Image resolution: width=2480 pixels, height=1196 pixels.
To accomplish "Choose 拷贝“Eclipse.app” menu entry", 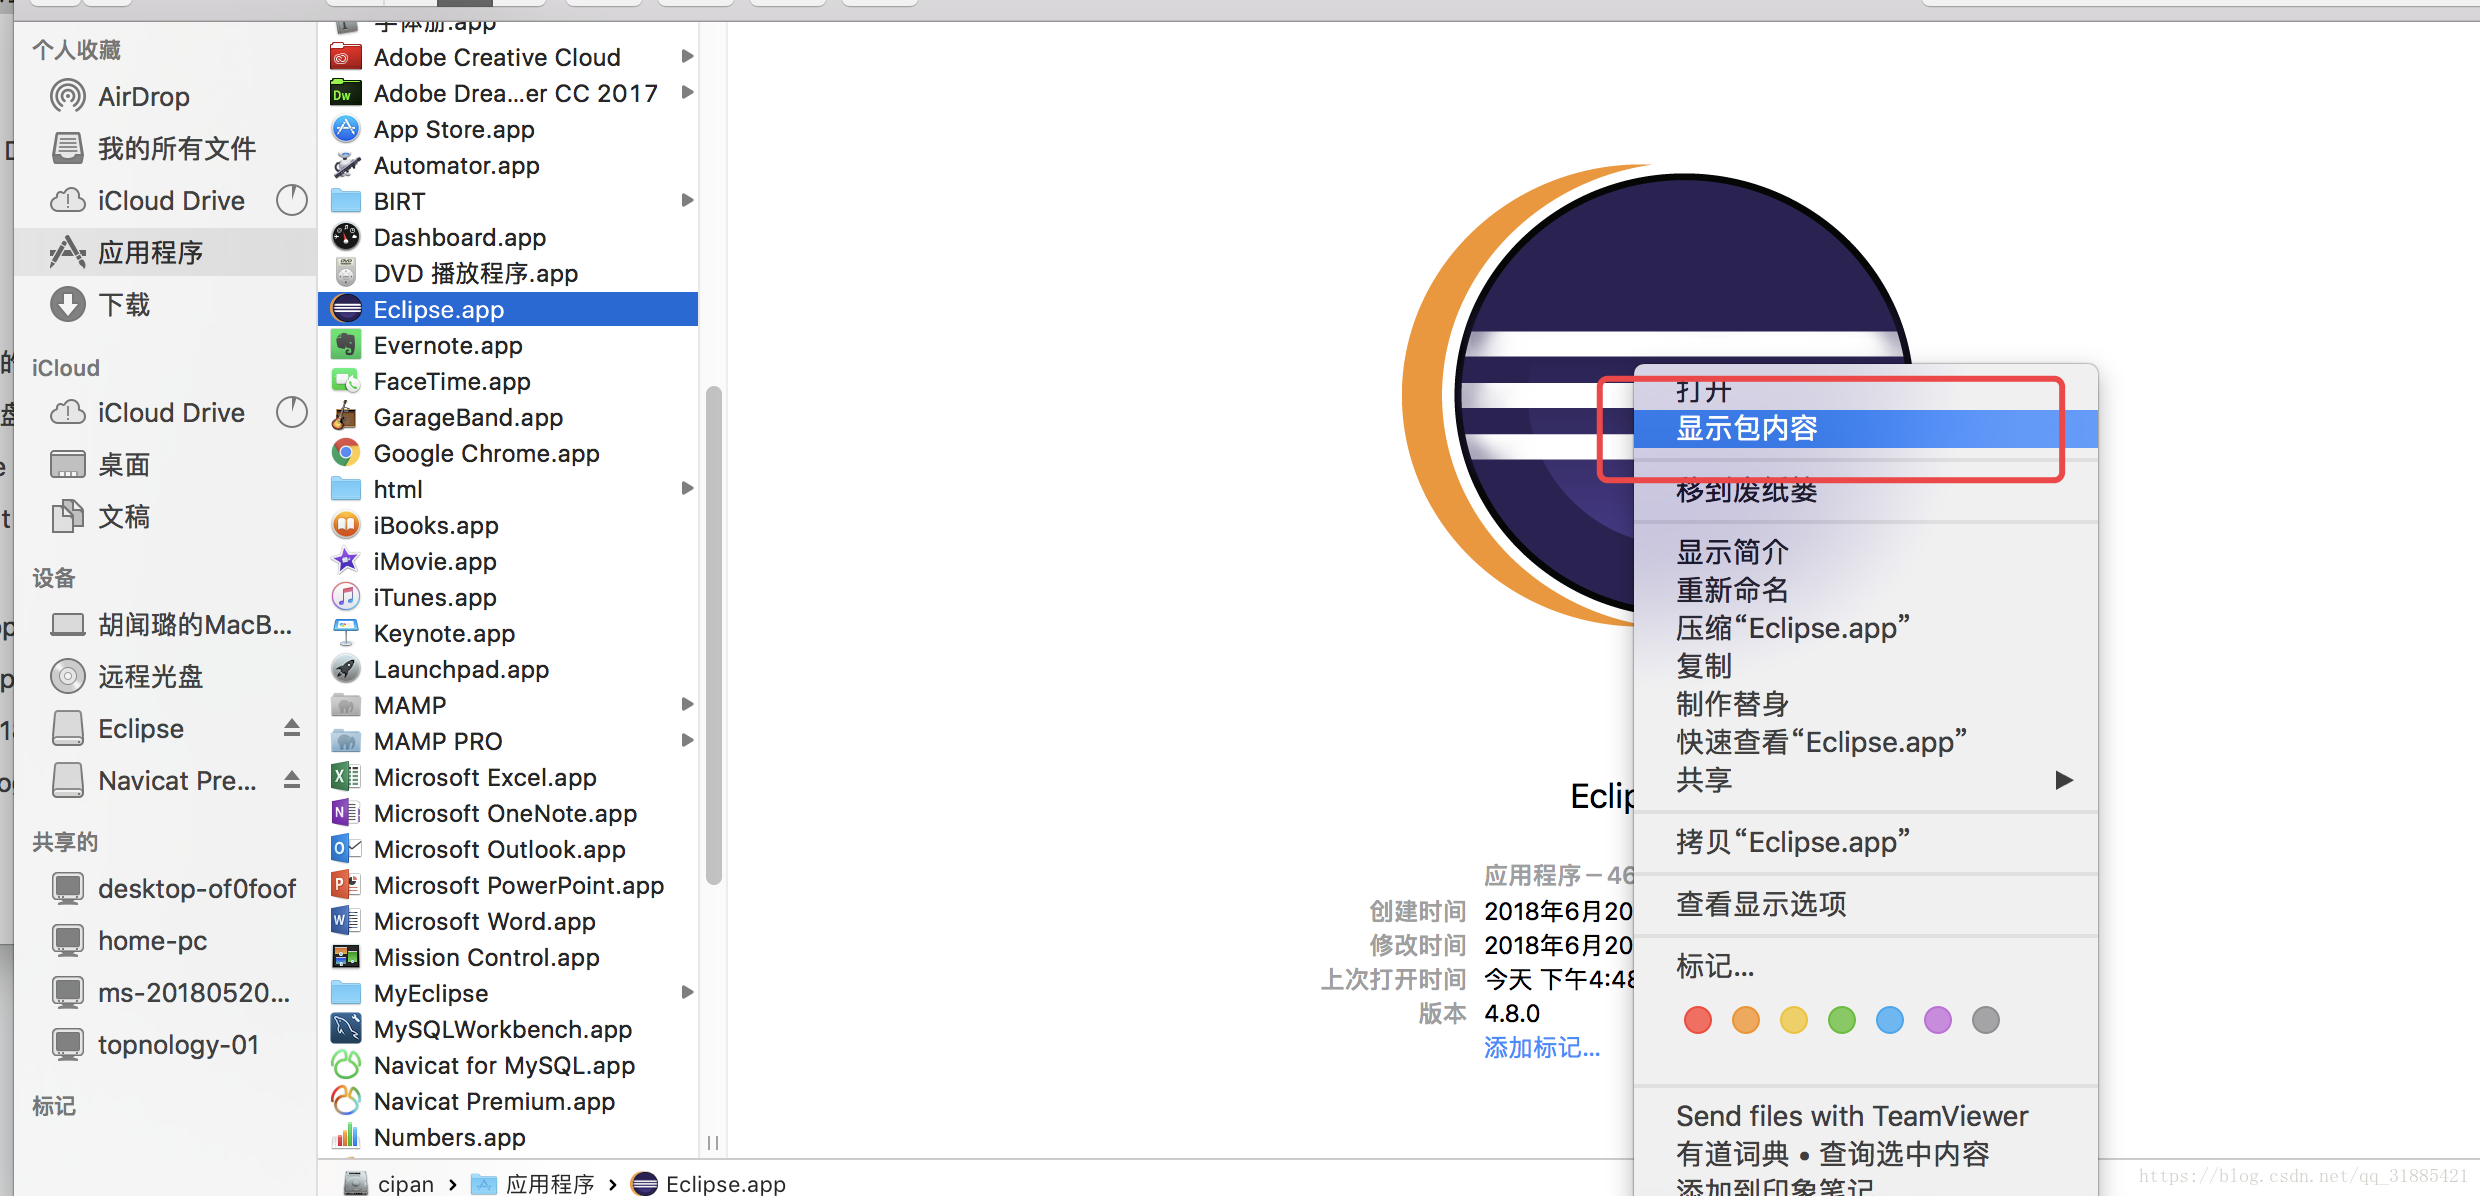I will [x=1865, y=842].
